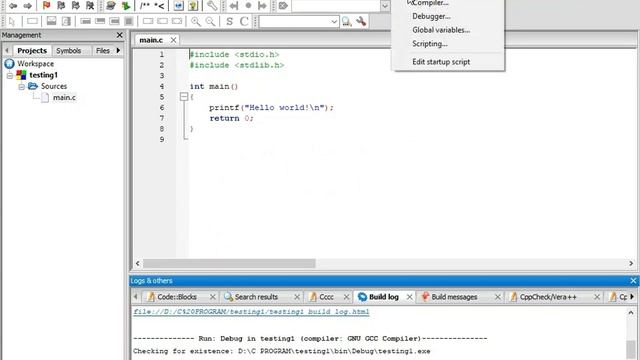Viewport: 640px width, 360px height.
Task: Toggle bookmark with the red flag icon
Action: (x=46, y=5)
